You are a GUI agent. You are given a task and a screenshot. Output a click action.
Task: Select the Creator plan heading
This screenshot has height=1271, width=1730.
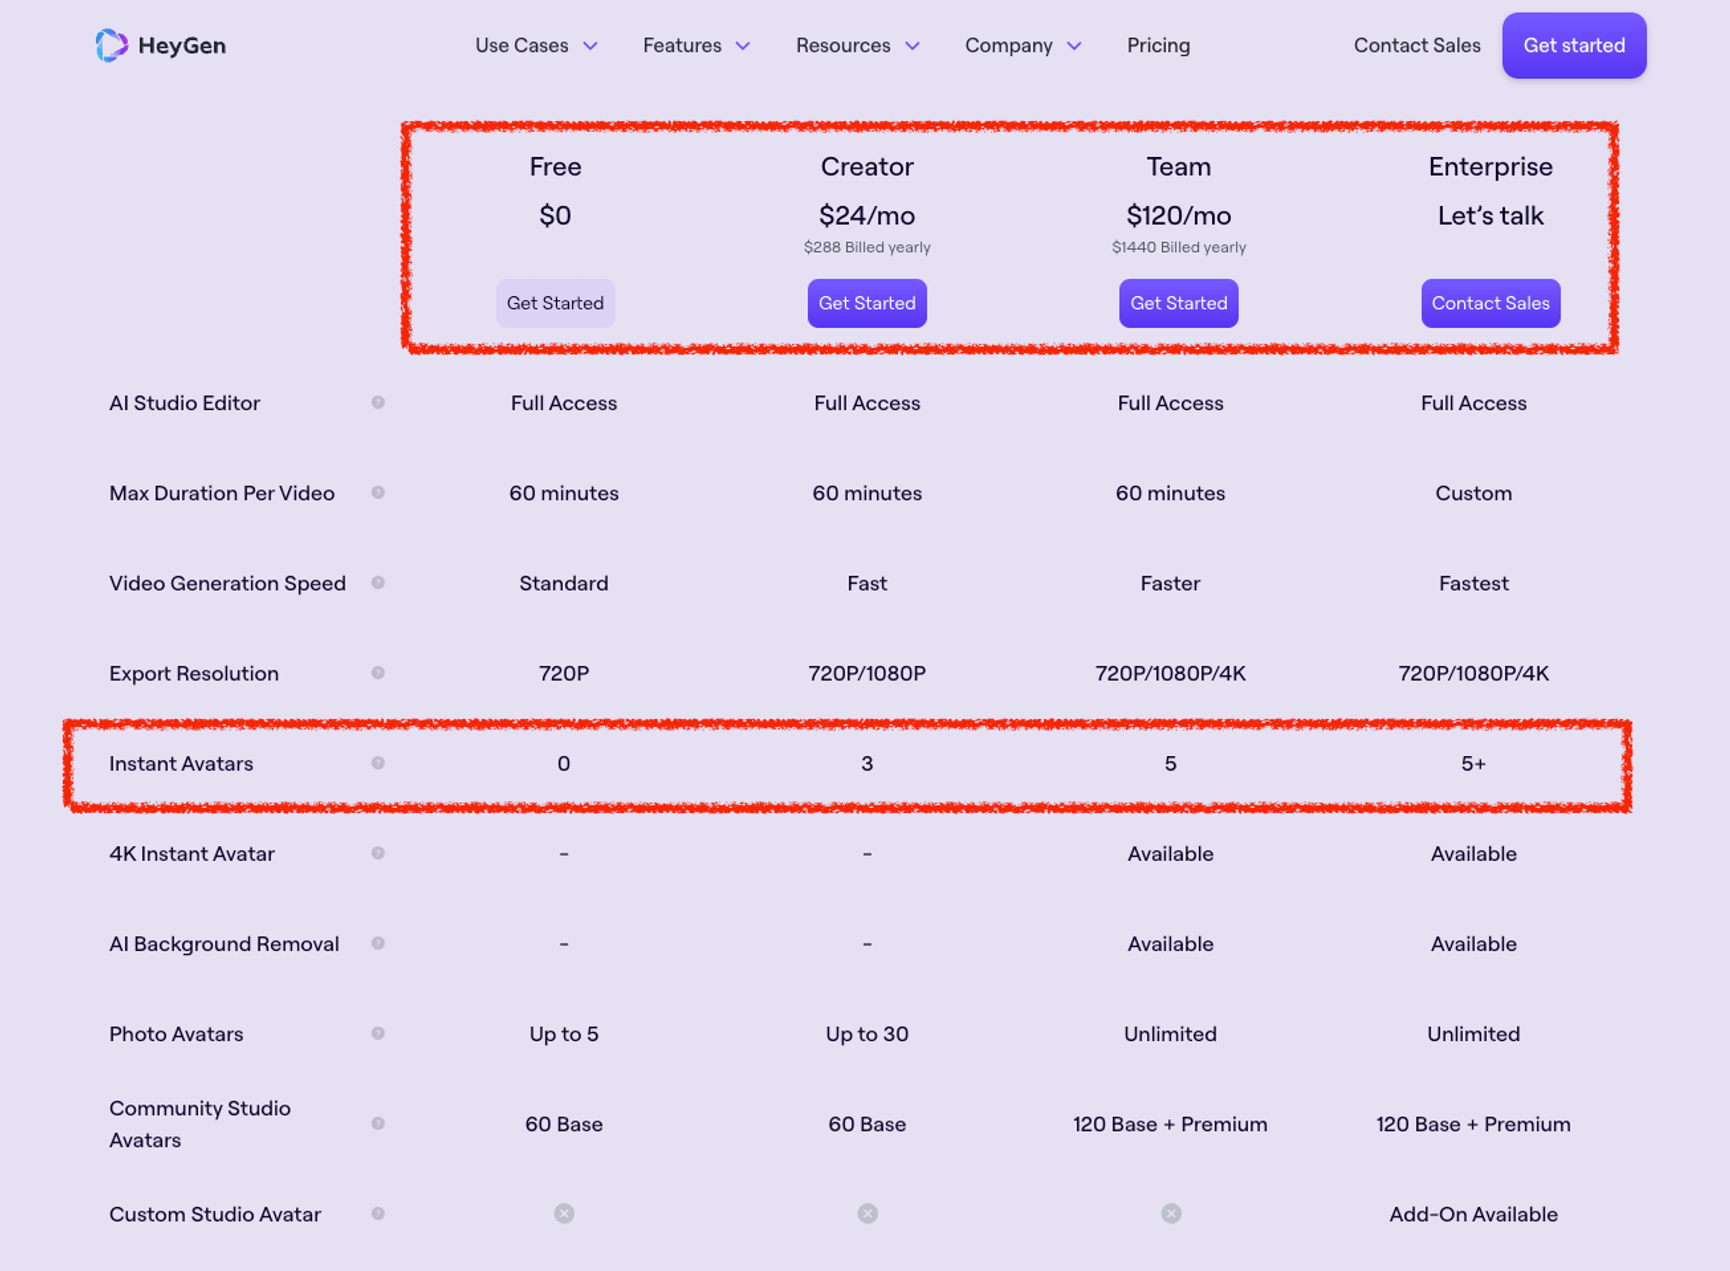point(867,166)
